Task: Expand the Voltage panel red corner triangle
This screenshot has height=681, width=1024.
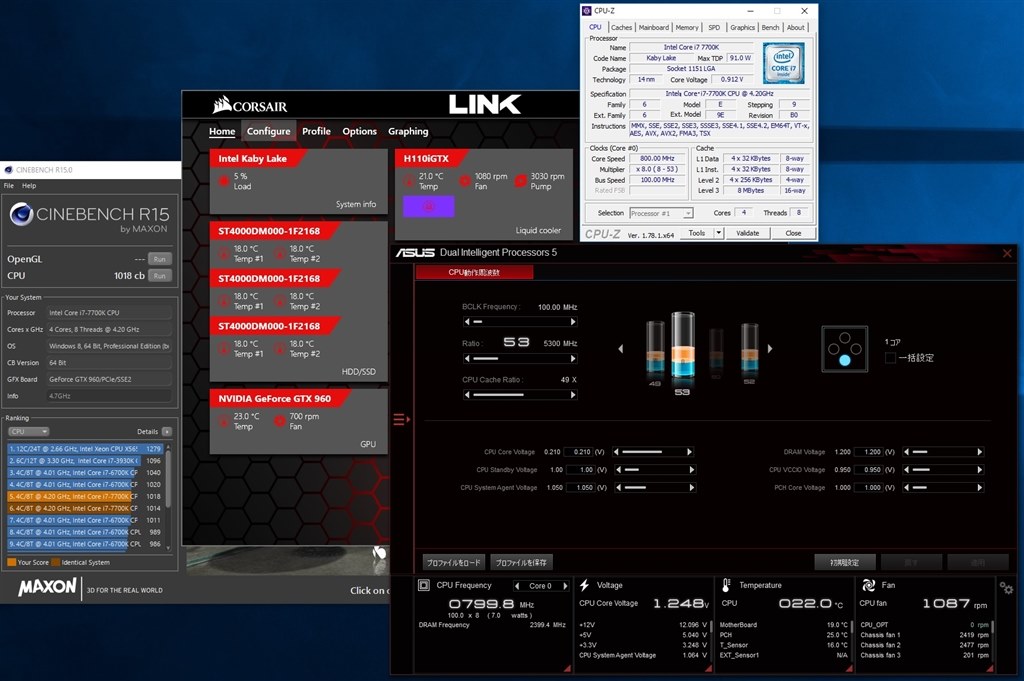Action: click(708, 668)
